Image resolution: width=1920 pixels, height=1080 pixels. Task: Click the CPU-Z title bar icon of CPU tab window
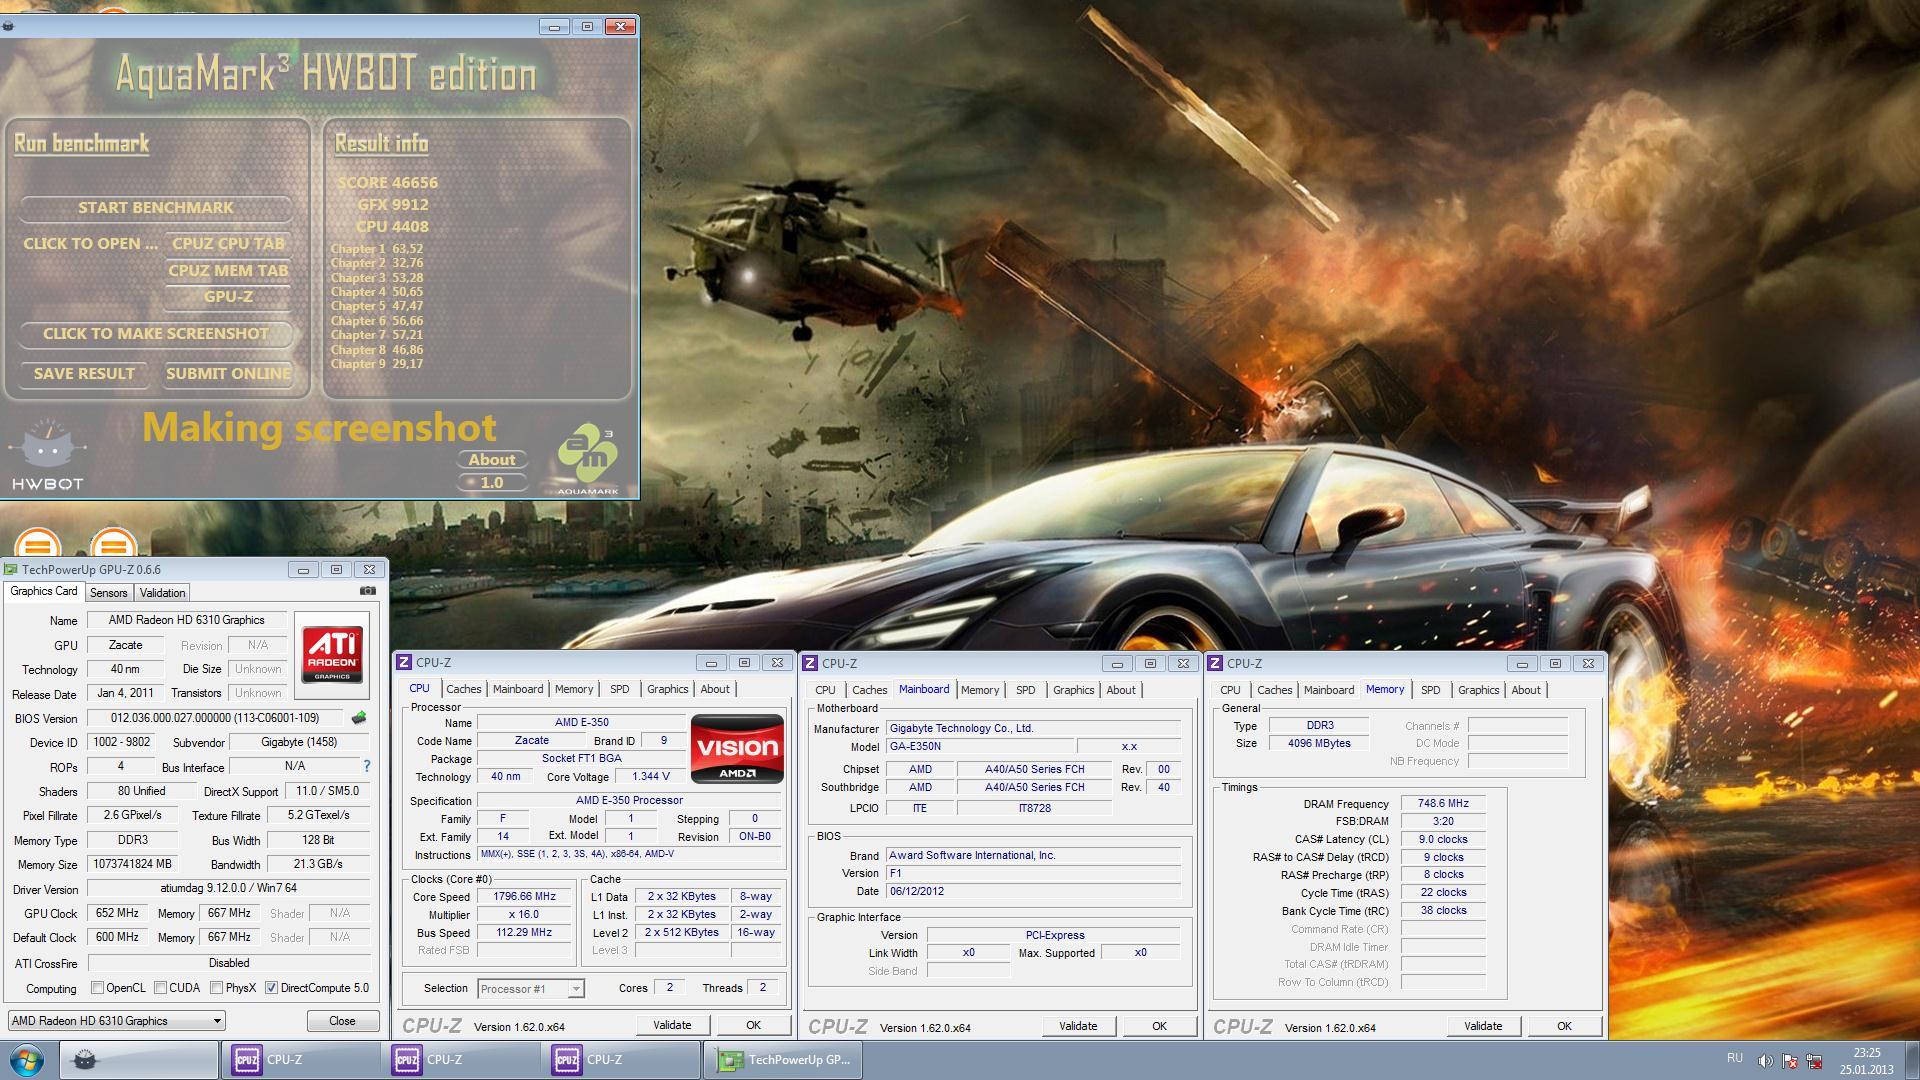(404, 662)
